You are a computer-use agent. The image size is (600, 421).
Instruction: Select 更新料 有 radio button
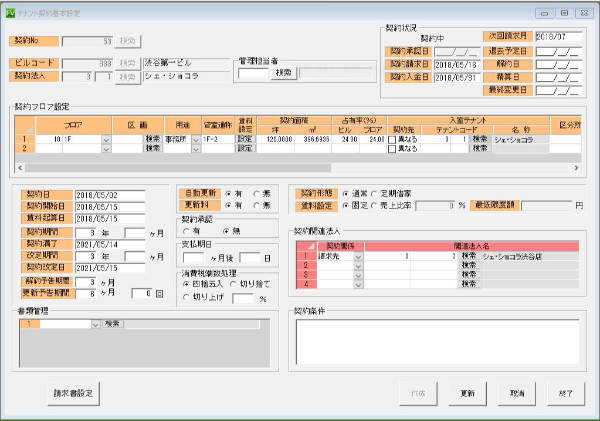coord(228,206)
